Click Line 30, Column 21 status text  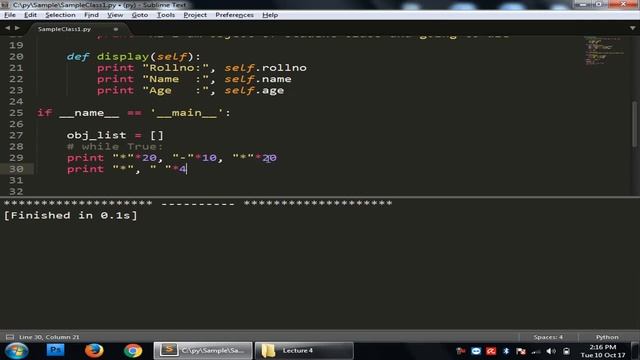[x=49, y=337]
